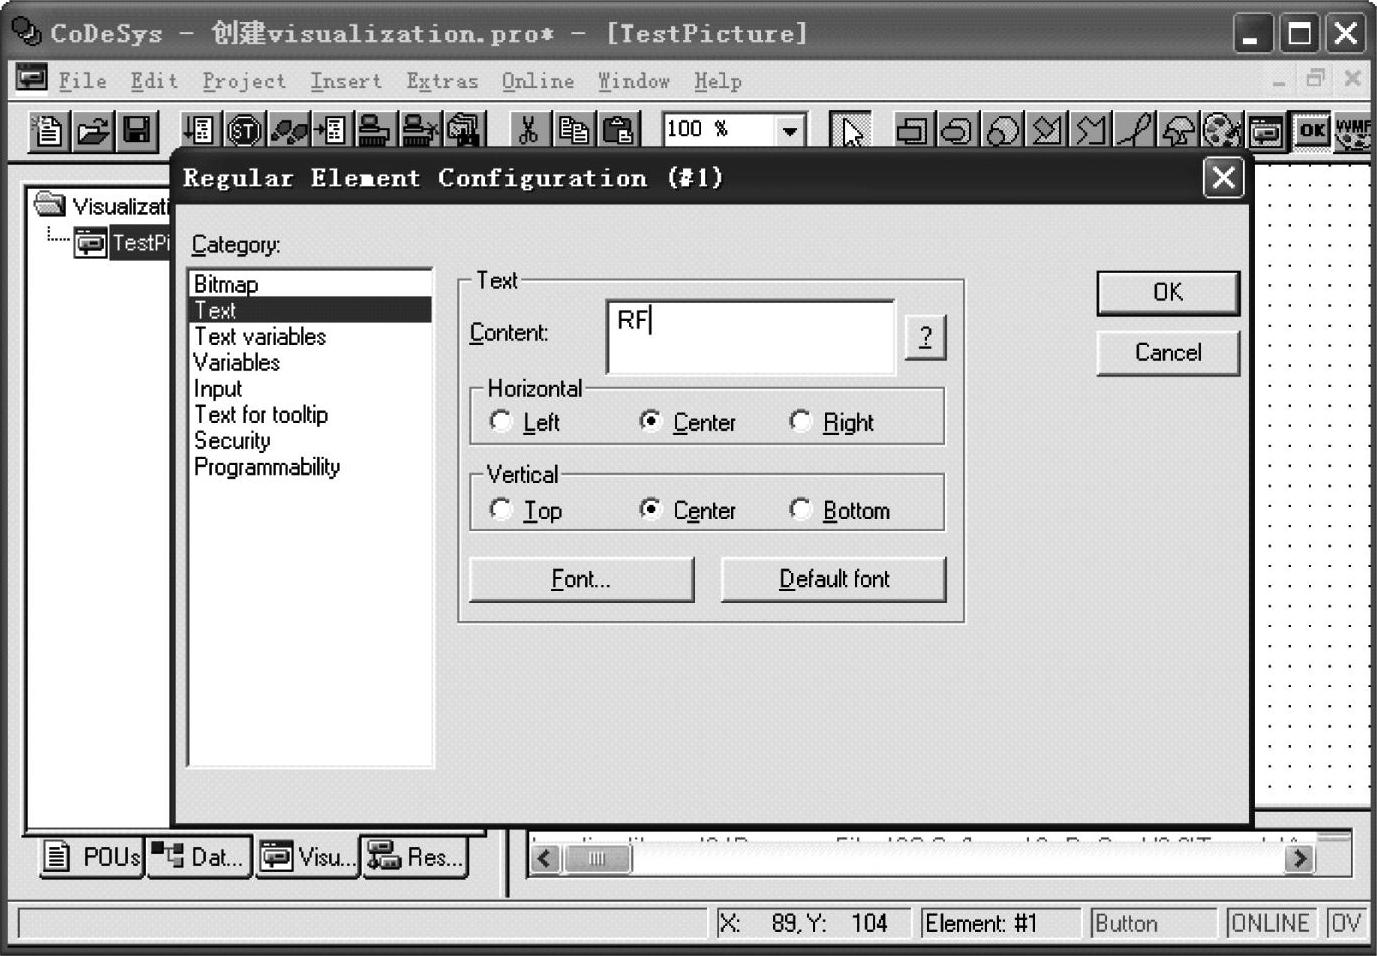The width and height of the screenshot is (1377, 956).
Task: Open the zoom percentage dropdown
Action: pos(790,130)
